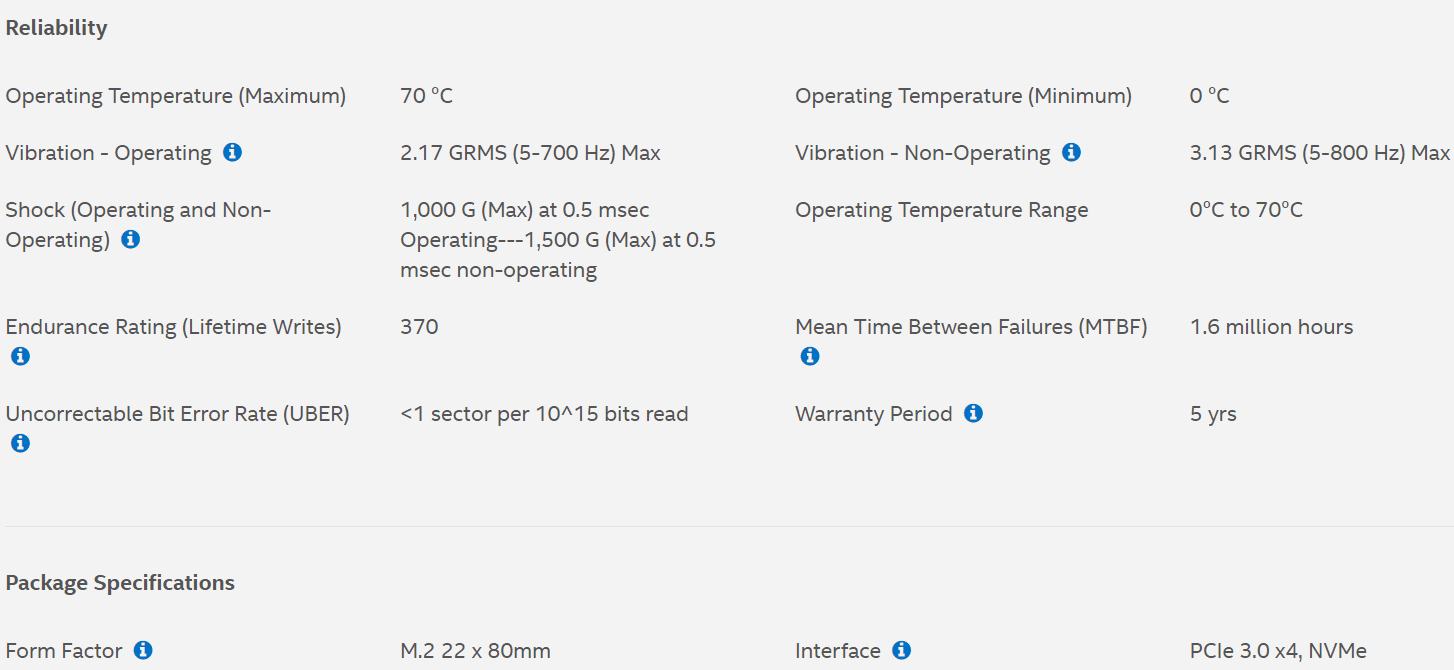Select the PCIe 3.0 x4, NVMe value

tap(1278, 651)
